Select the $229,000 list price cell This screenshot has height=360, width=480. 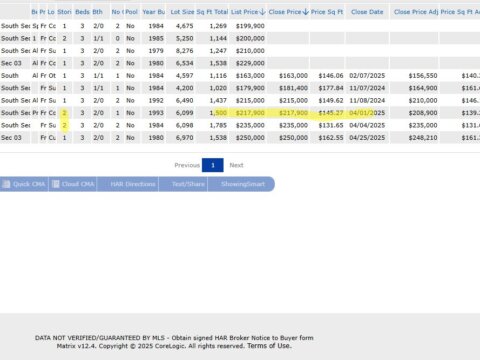[250, 63]
